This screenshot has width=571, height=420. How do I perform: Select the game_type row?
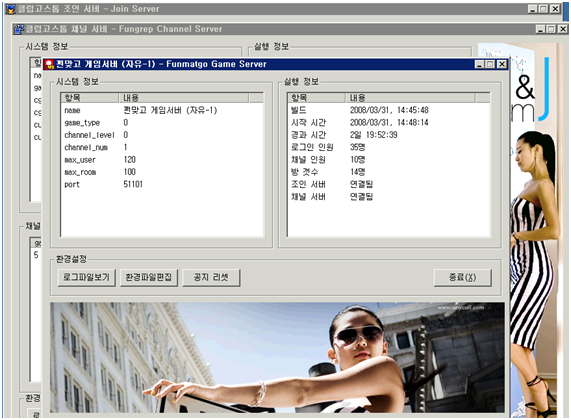[x=162, y=123]
